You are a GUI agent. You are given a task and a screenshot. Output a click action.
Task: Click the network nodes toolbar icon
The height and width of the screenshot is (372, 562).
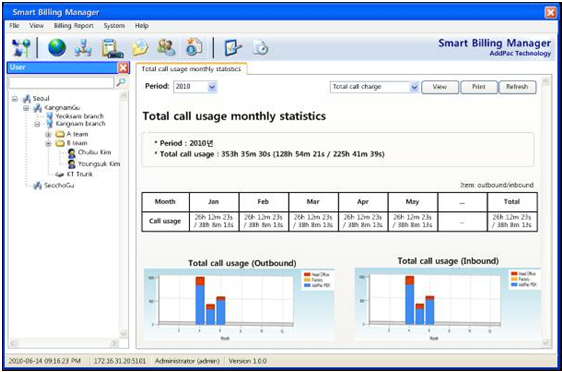[83, 48]
